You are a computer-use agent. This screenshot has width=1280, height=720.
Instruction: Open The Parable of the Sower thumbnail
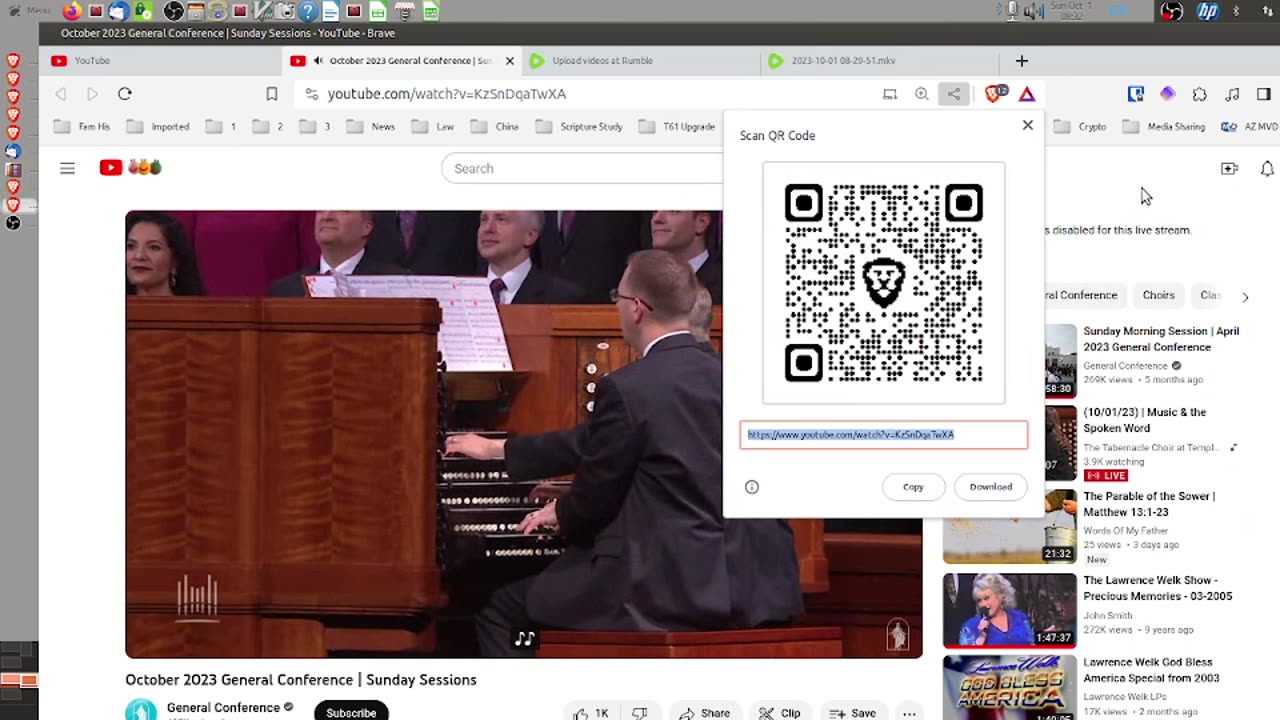tap(1009, 525)
